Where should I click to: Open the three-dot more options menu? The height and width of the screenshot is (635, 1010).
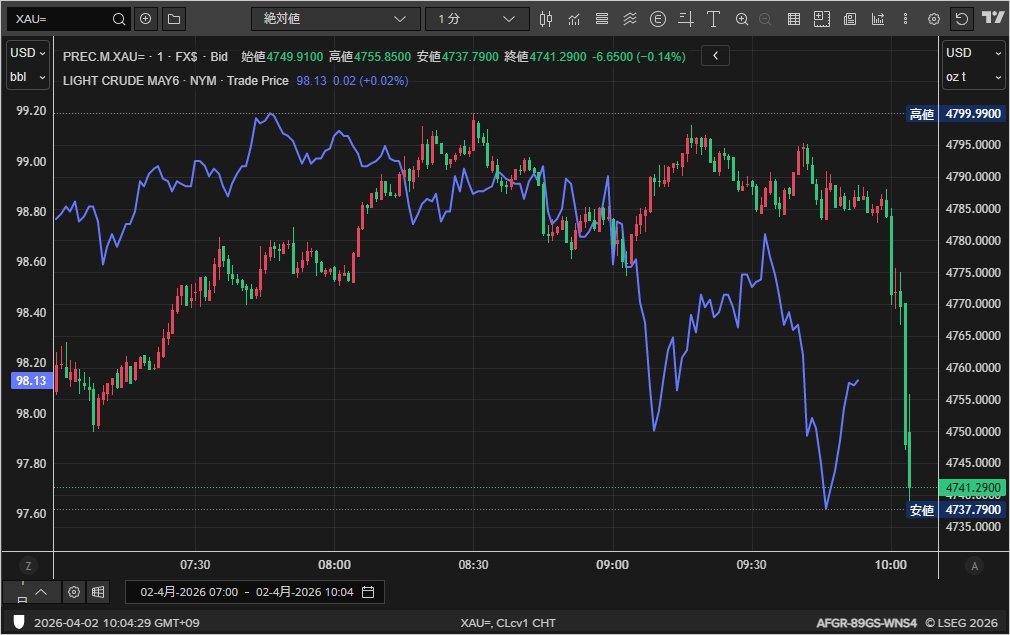point(906,19)
